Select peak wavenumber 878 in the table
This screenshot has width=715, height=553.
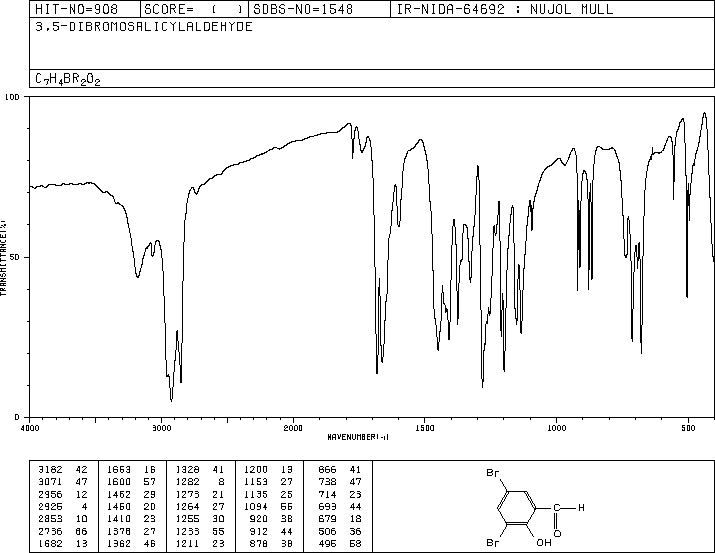259,543
